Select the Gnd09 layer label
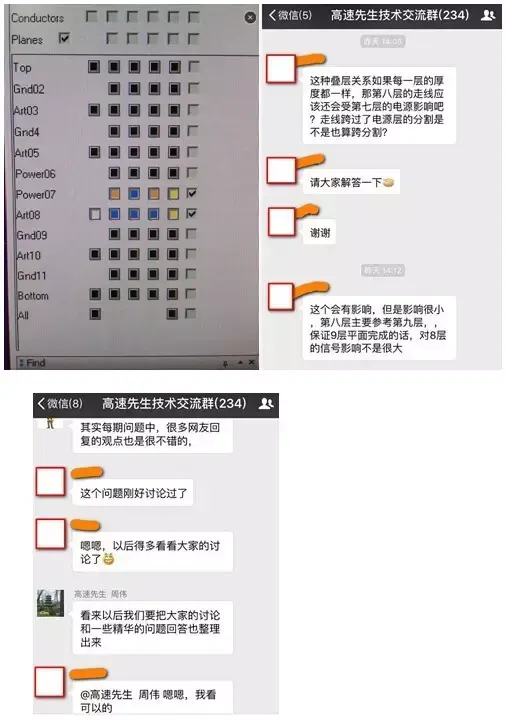 [x=32, y=235]
